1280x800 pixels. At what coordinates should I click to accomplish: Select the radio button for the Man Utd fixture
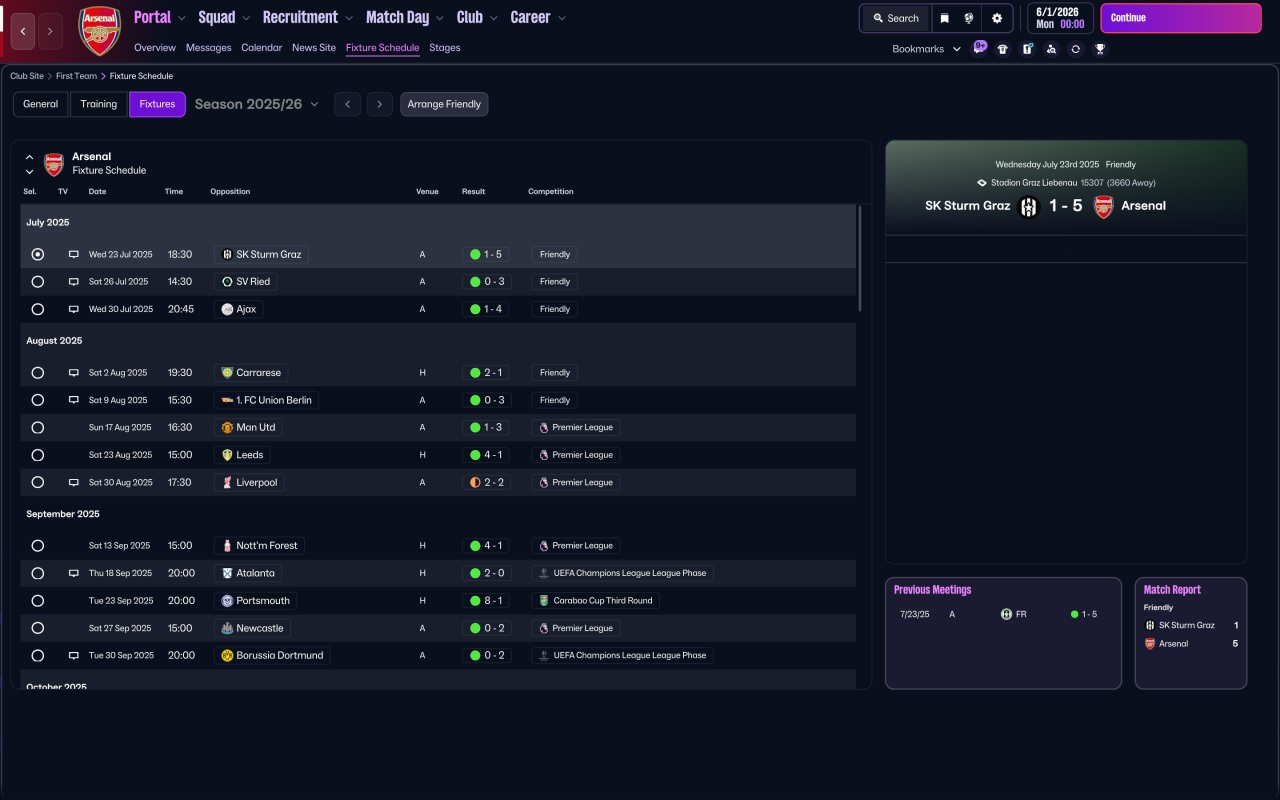38,428
